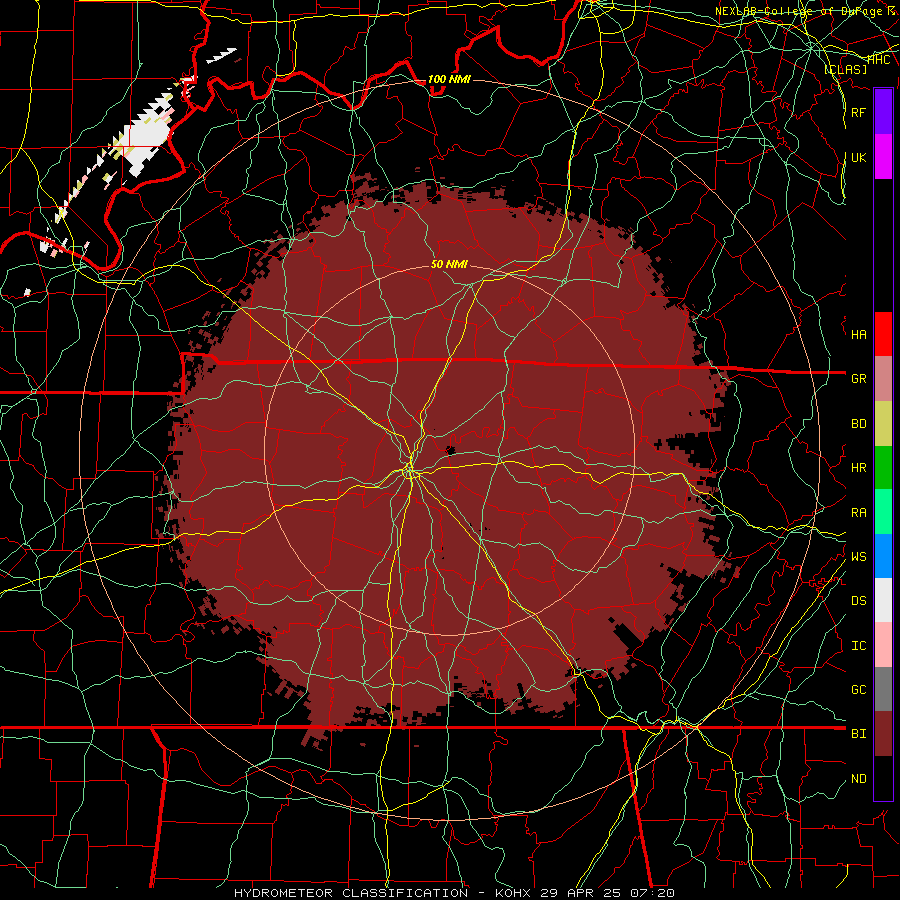Screen dimensions: 900x900
Task: Click the RA legend label
Action: pos(858,513)
